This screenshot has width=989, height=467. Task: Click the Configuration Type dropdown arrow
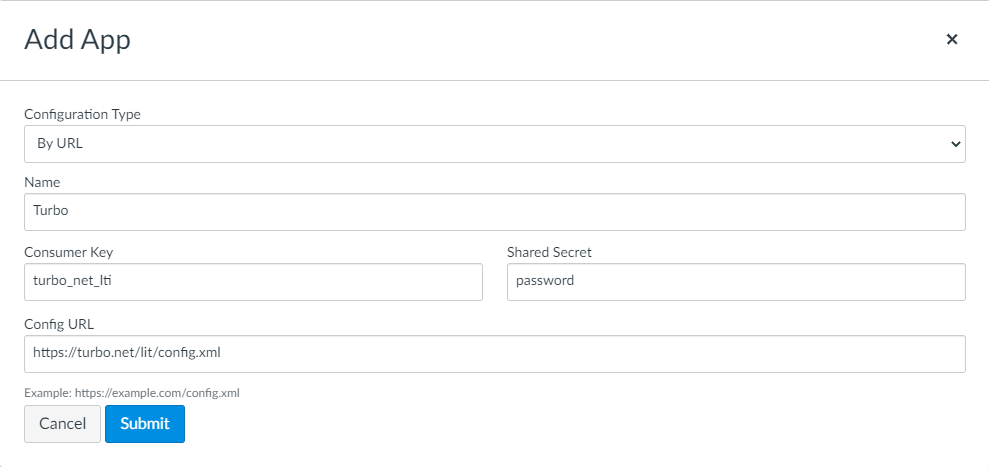(953, 144)
